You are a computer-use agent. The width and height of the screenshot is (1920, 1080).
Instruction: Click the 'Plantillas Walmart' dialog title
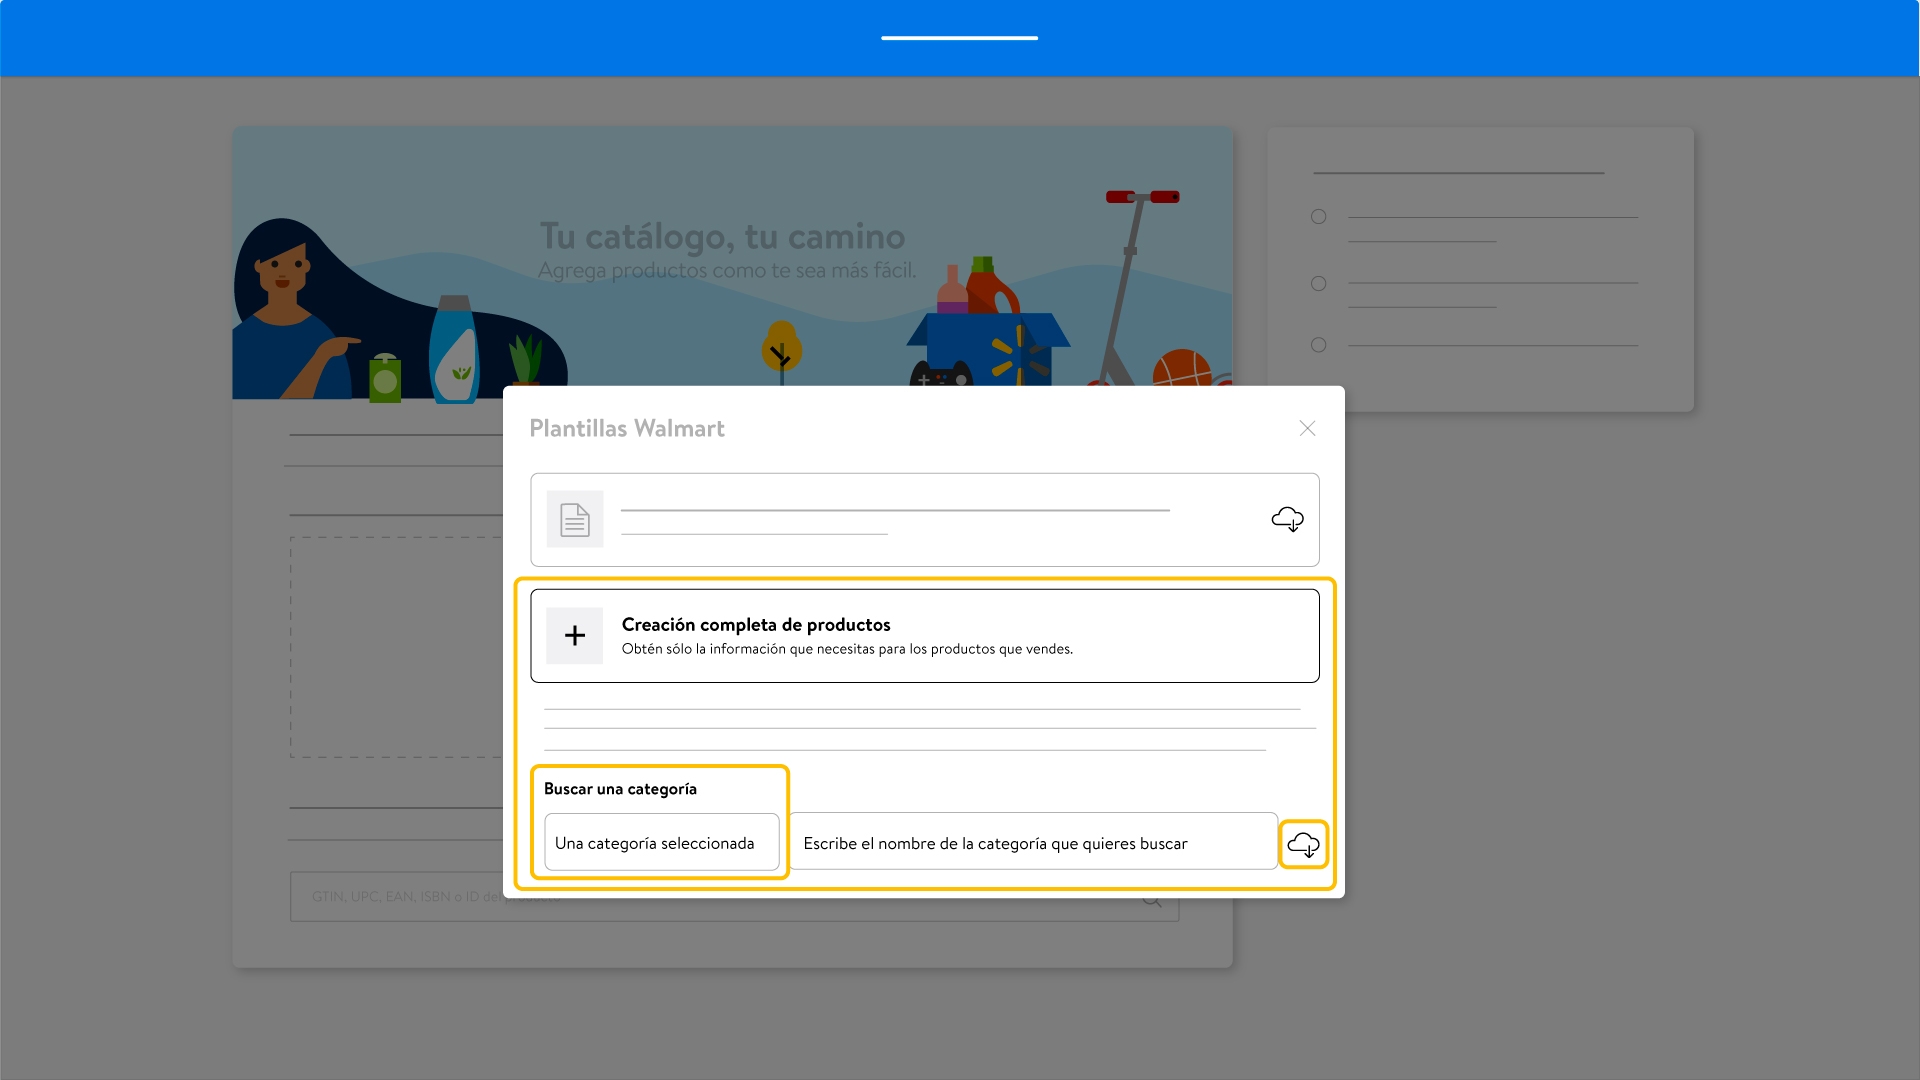pos(627,428)
